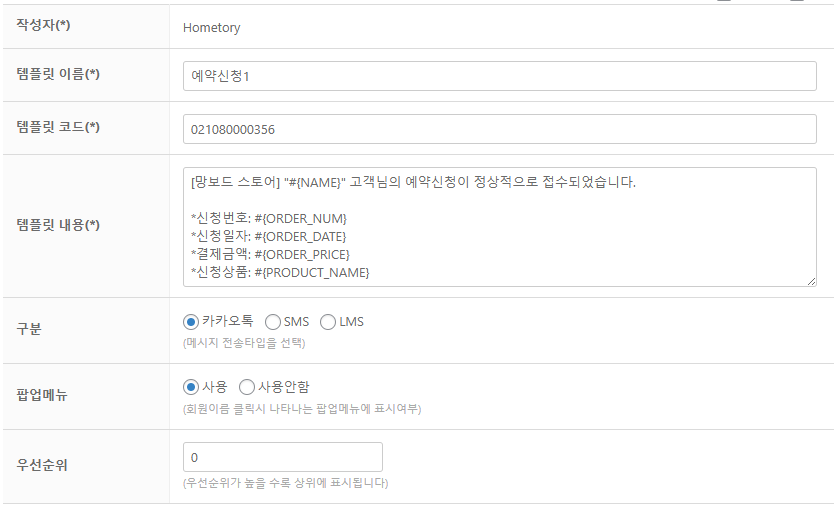
Task: Choose SMS as the message type
Action: coord(273,322)
